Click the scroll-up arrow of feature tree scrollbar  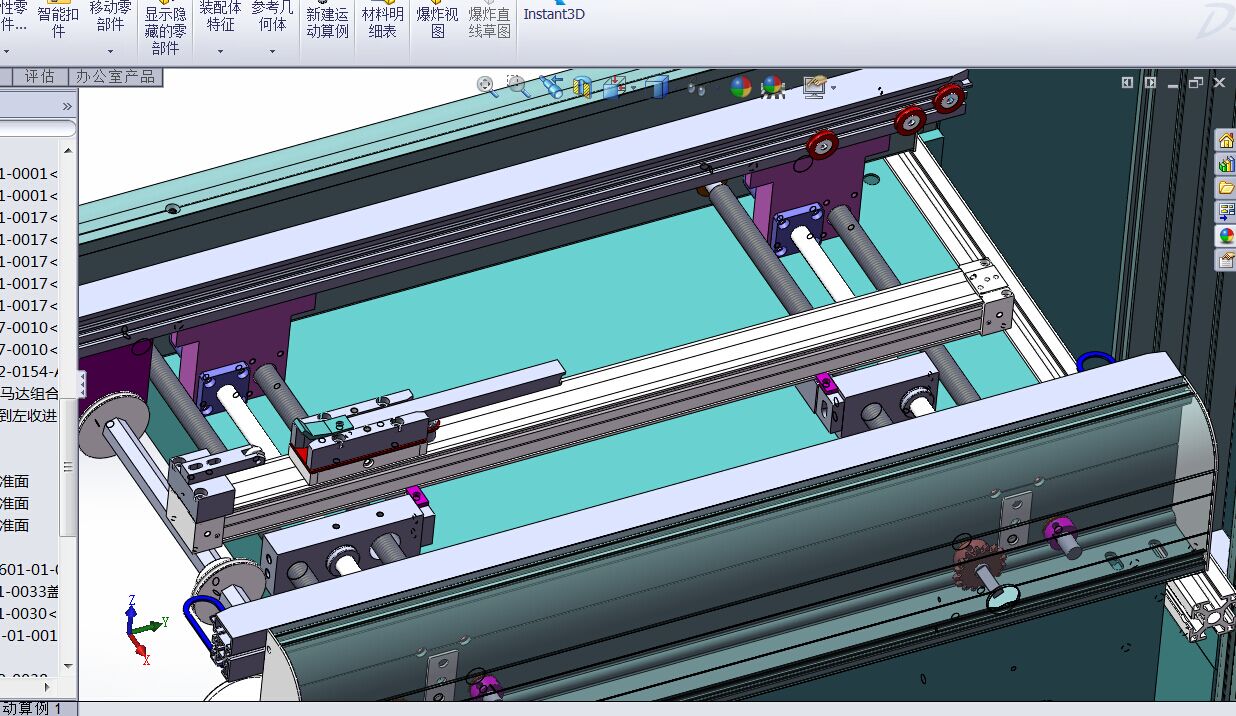point(68,150)
